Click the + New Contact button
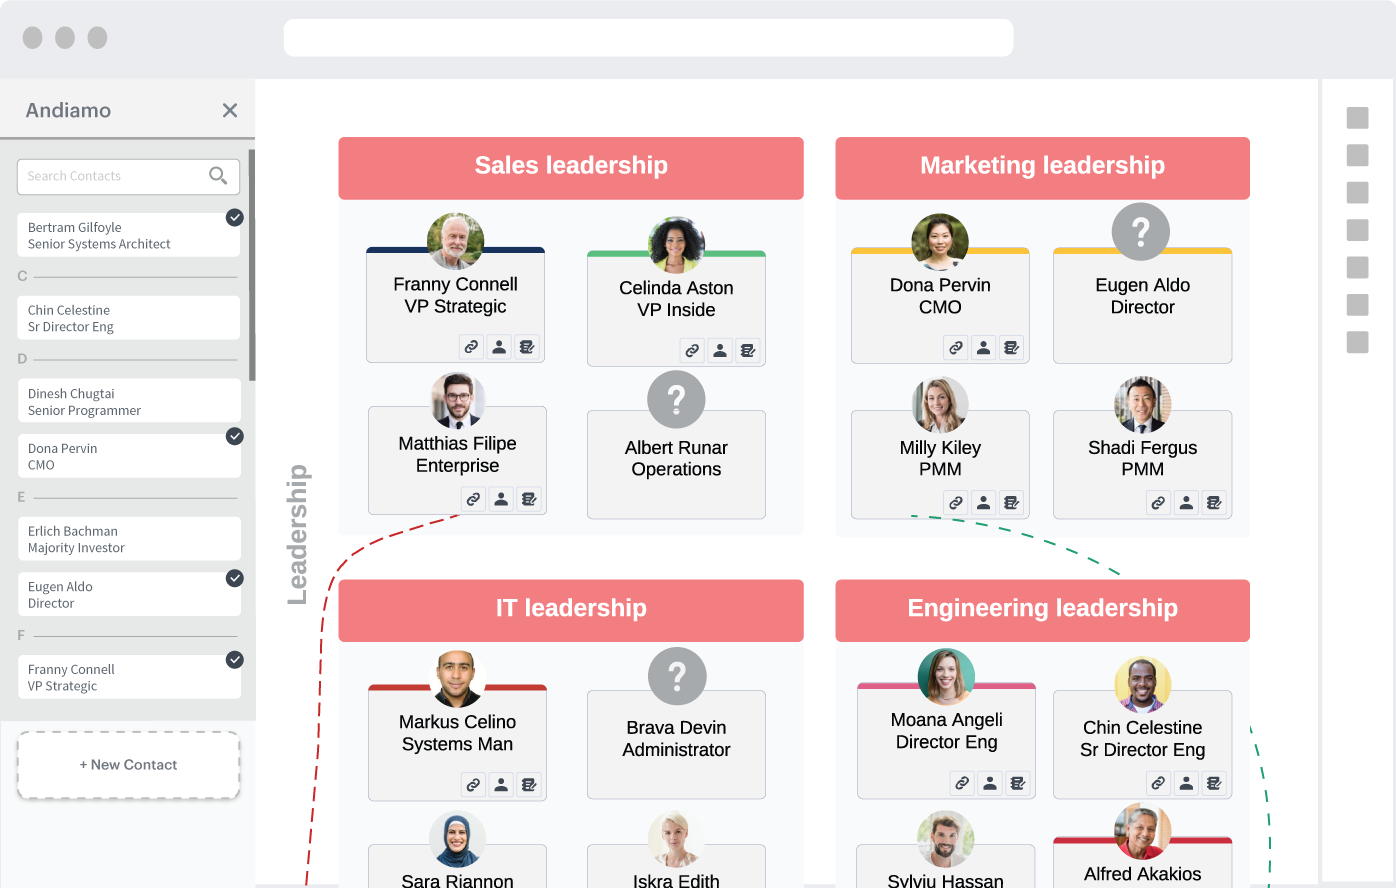 (128, 765)
